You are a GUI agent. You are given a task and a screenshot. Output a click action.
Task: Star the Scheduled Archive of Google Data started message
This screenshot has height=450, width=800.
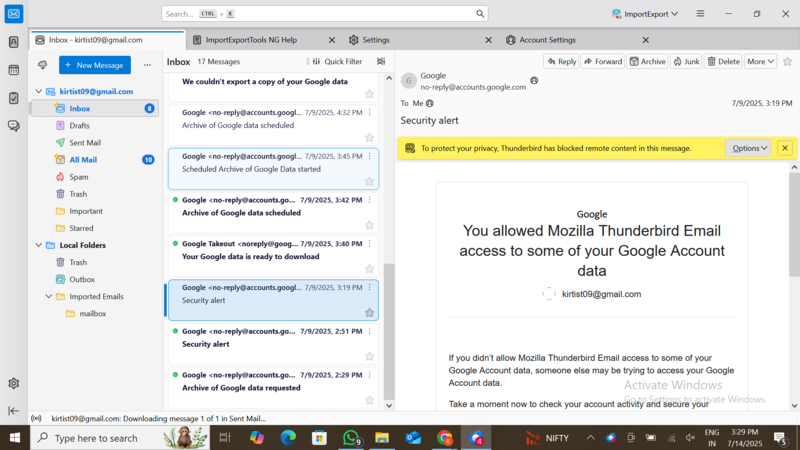369,181
